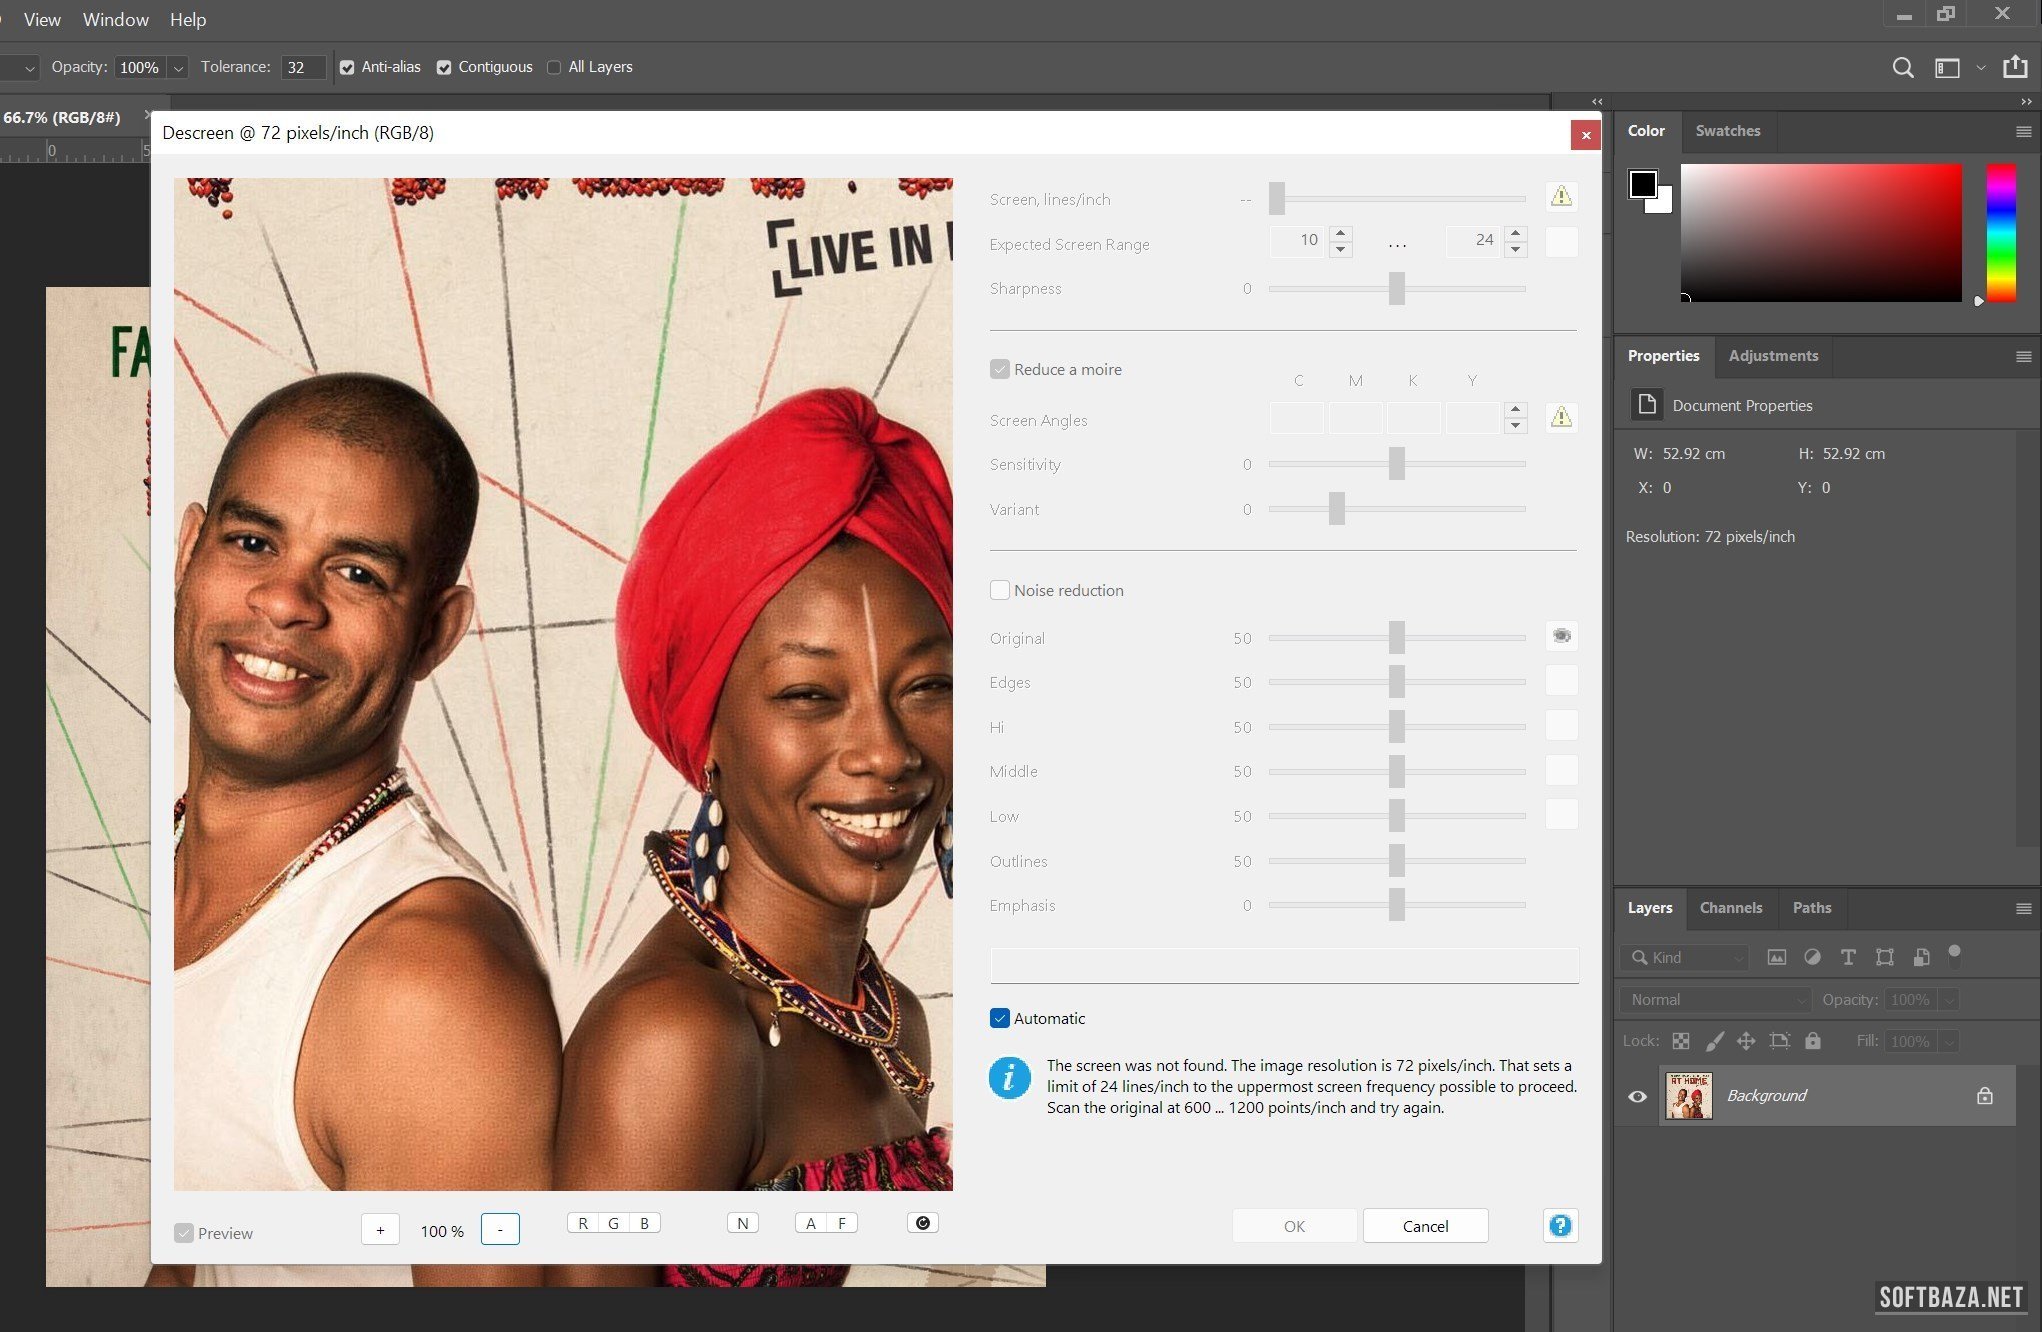The width and height of the screenshot is (2042, 1332).
Task: Click the Background layer lock icon
Action: pyautogui.click(x=1985, y=1096)
